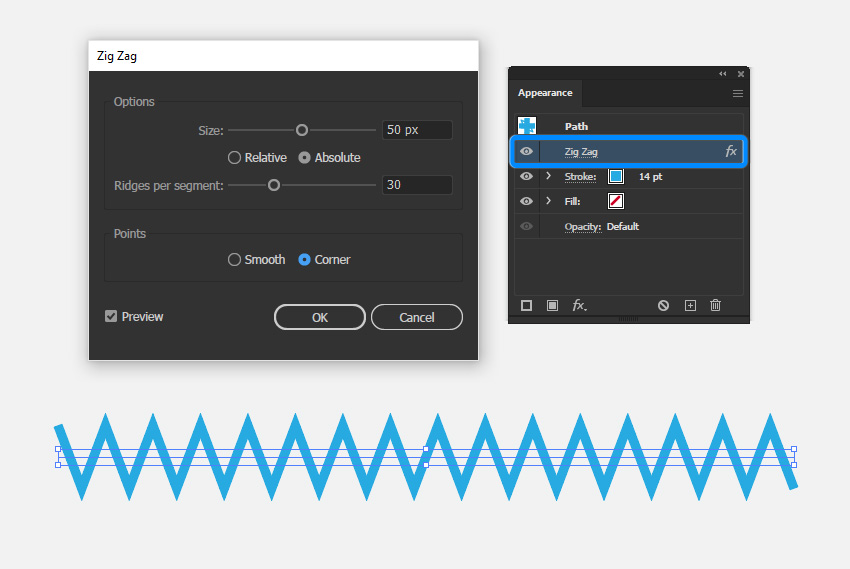
Task: Hide the Zig Zag effect visibility
Action: point(527,151)
